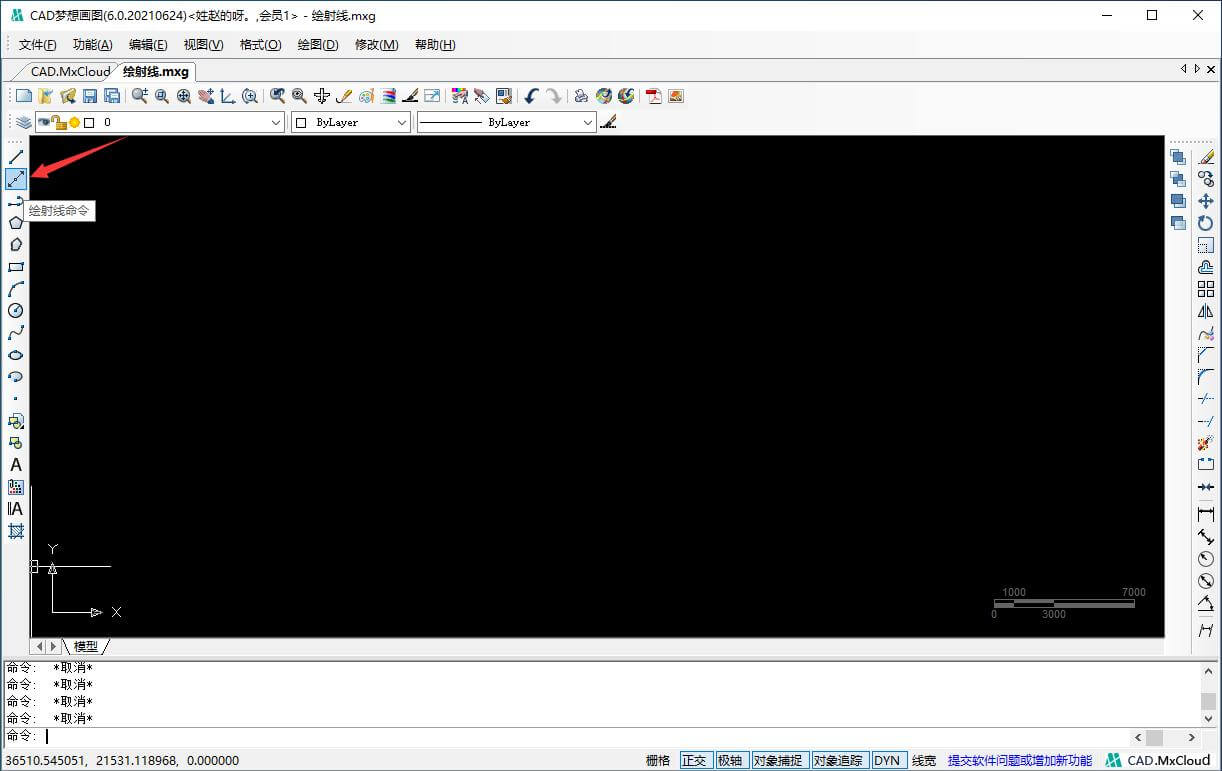Open the Layer manager icon
This screenshot has width=1222, height=771.
pyautogui.click(x=24, y=122)
